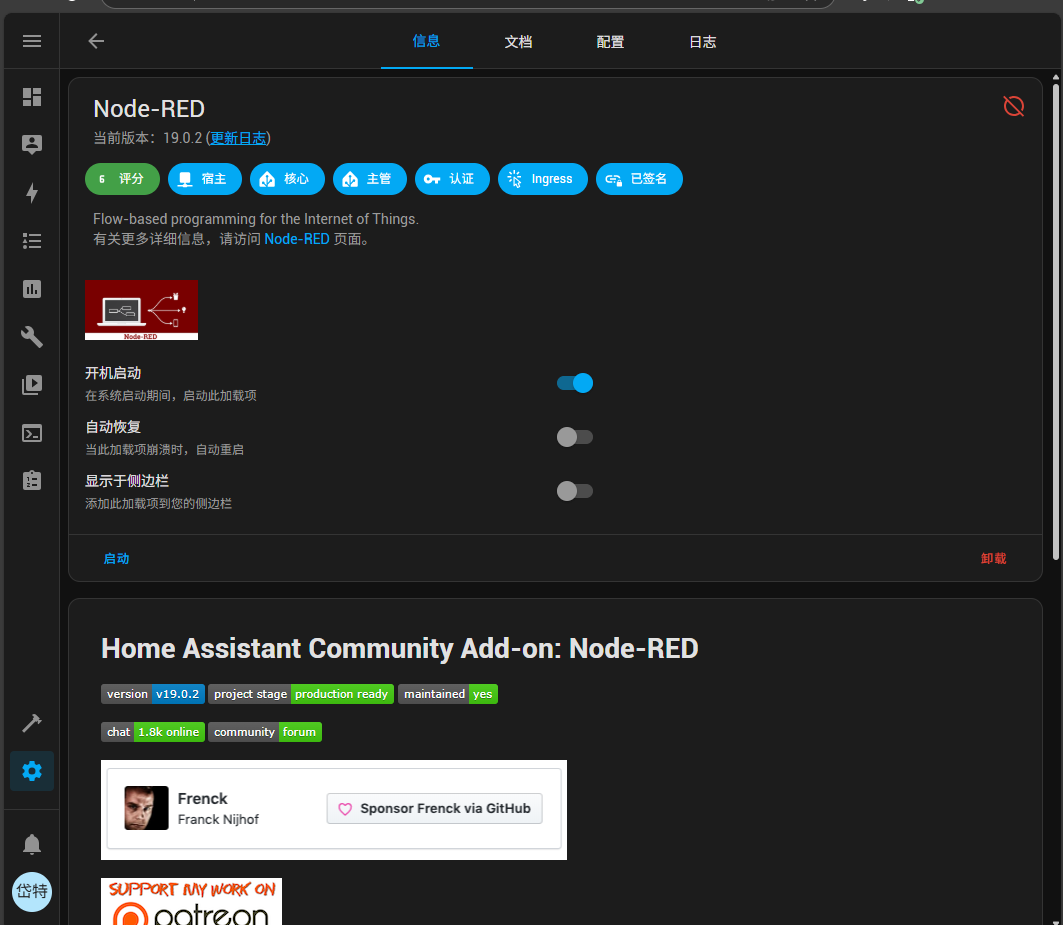The image size is (1063, 925).
Task: Open Energy lightning bolt sidebar icon
Action: 32,193
